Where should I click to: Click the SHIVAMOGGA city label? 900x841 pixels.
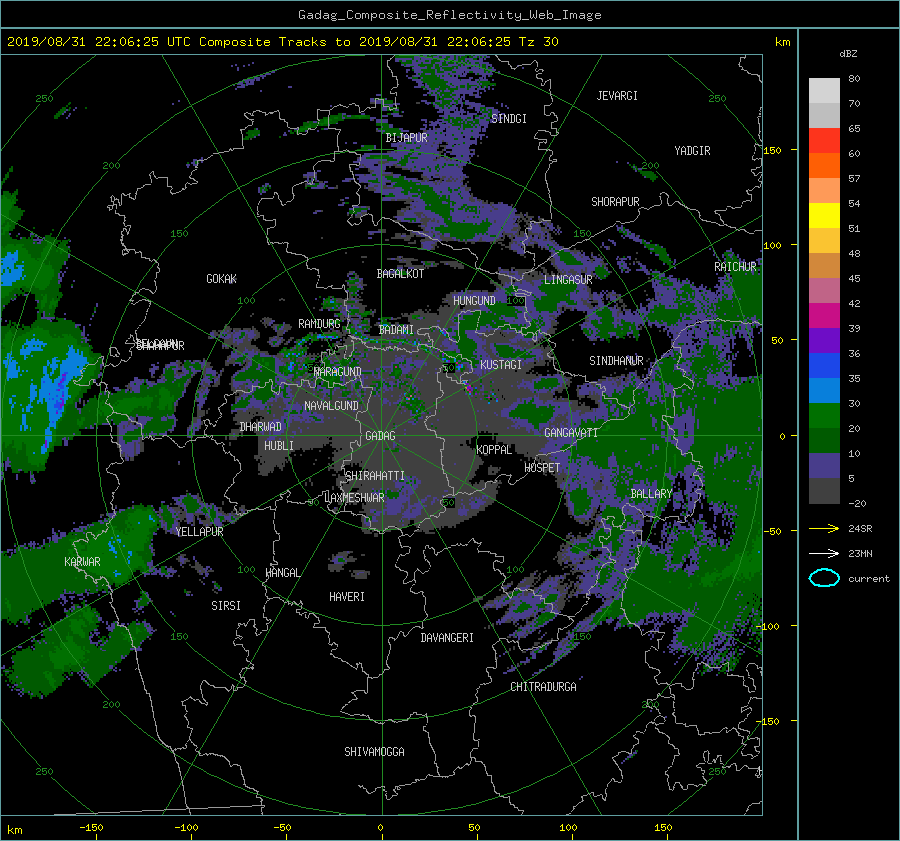374,752
